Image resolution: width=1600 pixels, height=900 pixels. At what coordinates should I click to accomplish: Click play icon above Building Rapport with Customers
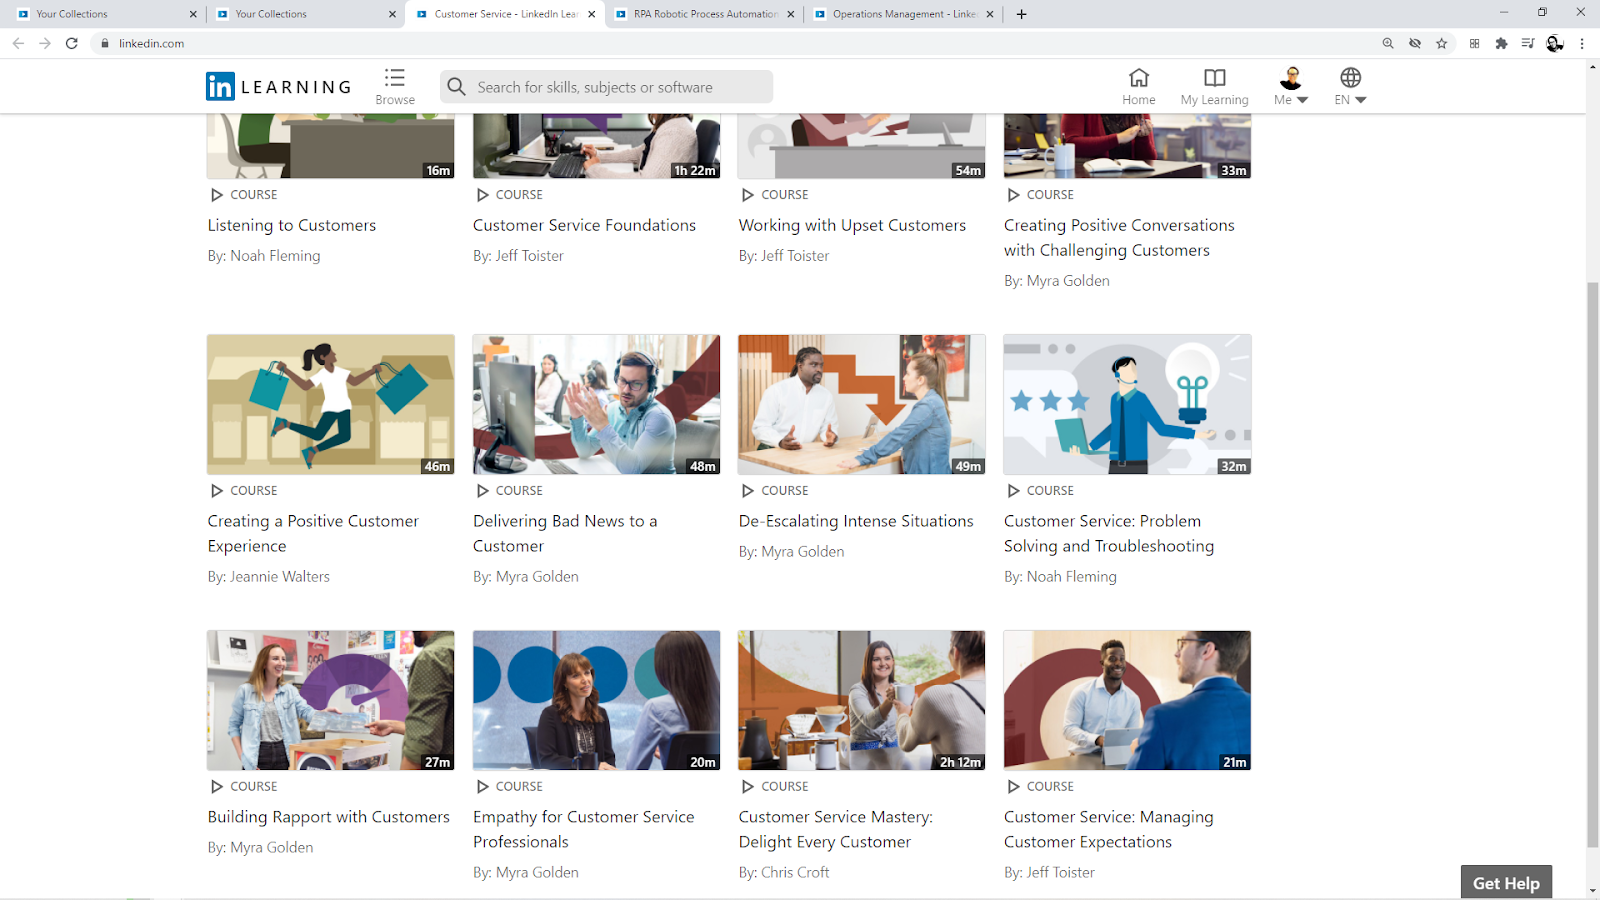(x=217, y=787)
